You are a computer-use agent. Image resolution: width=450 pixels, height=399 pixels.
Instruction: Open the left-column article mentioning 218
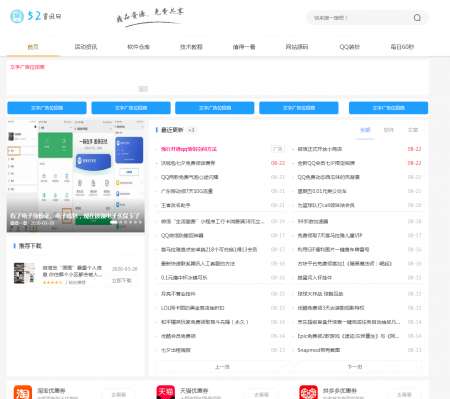click(209, 249)
